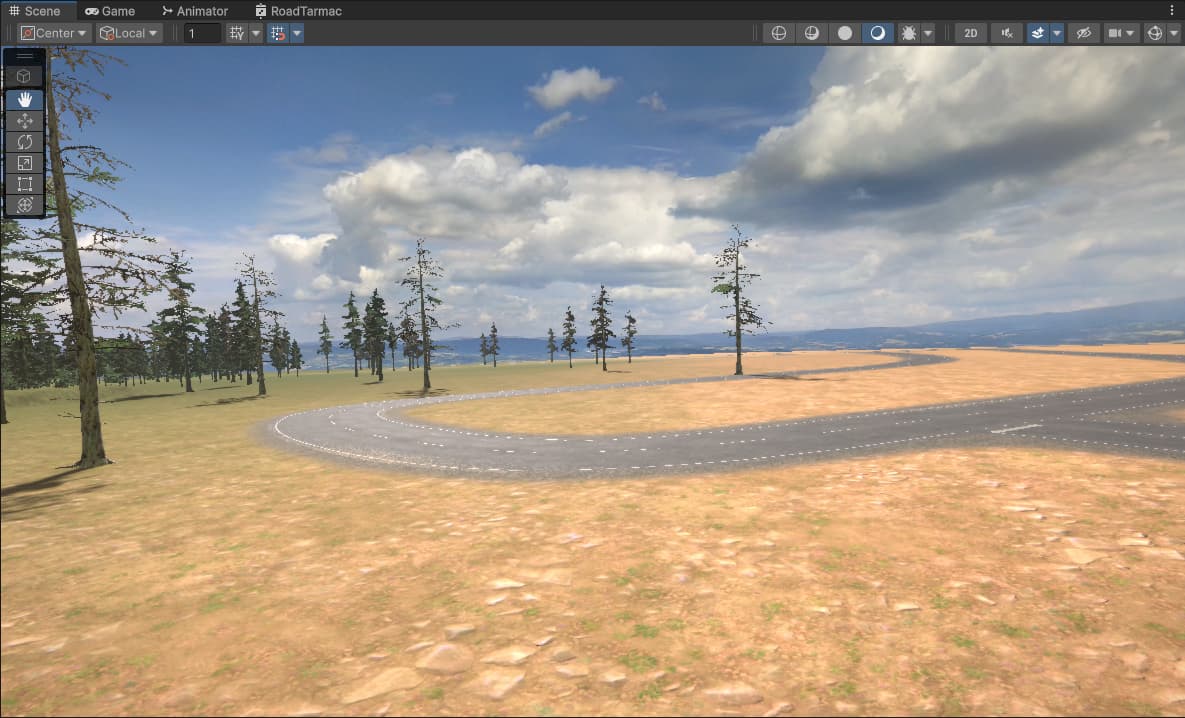This screenshot has width=1185, height=718.
Task: Open the Animator tab
Action: click(x=195, y=11)
